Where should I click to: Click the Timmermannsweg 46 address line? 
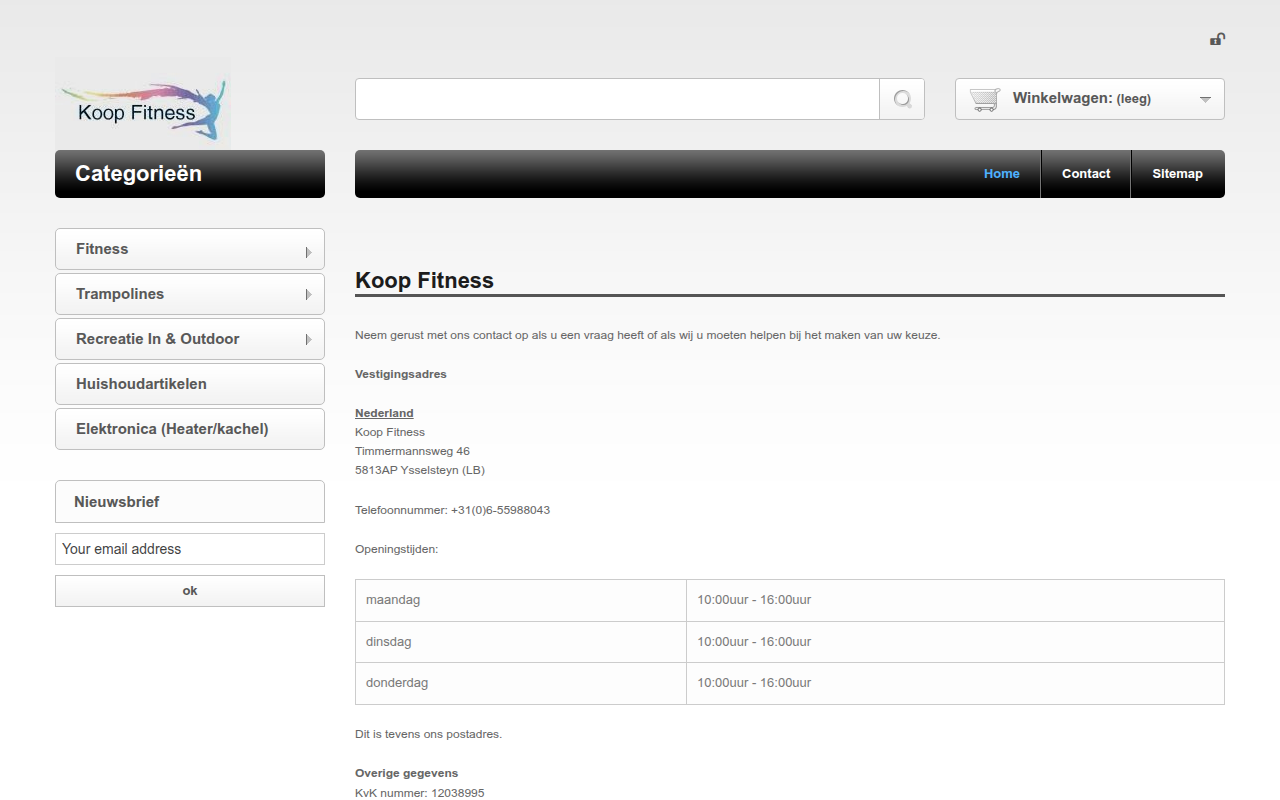[x=412, y=451]
